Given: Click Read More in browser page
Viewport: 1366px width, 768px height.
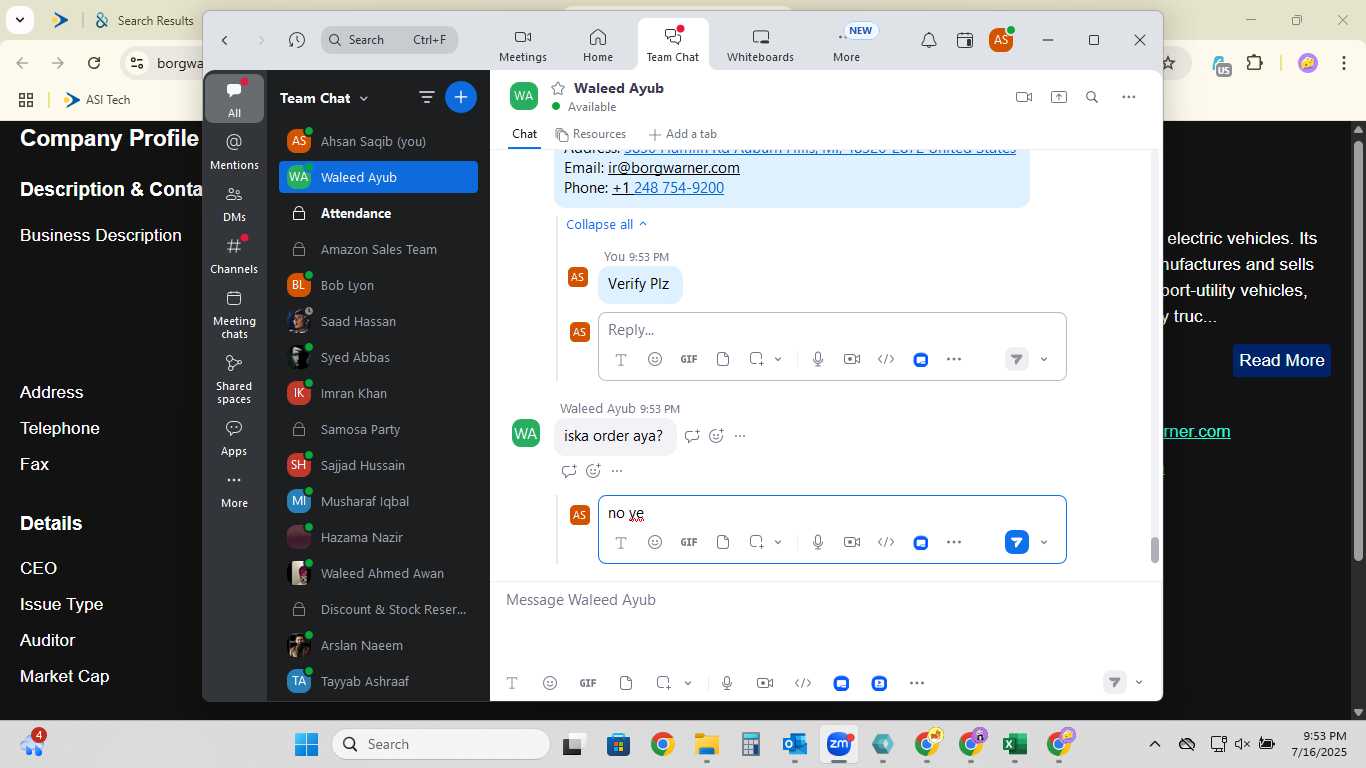Looking at the screenshot, I should click(x=1281, y=360).
